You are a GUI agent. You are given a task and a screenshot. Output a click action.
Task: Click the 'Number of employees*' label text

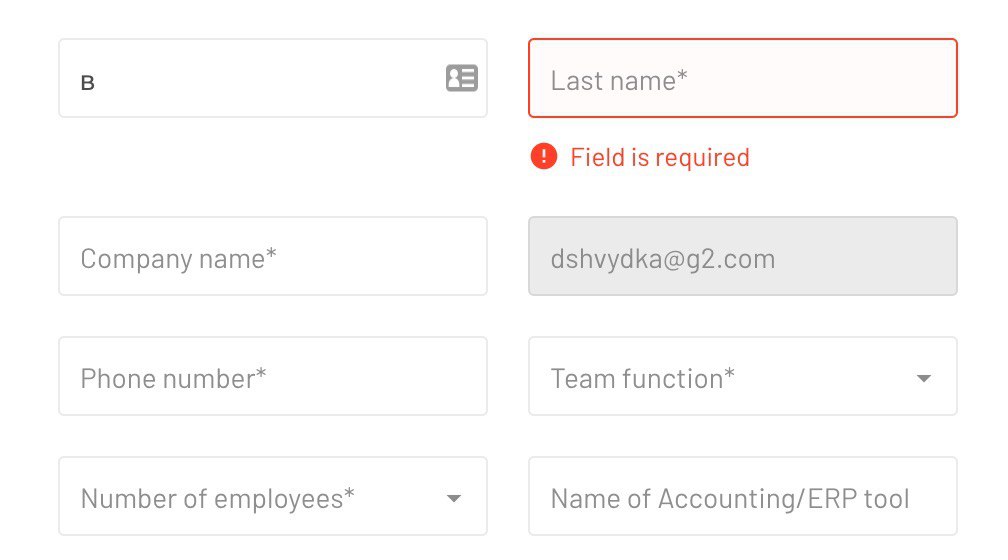[218, 499]
